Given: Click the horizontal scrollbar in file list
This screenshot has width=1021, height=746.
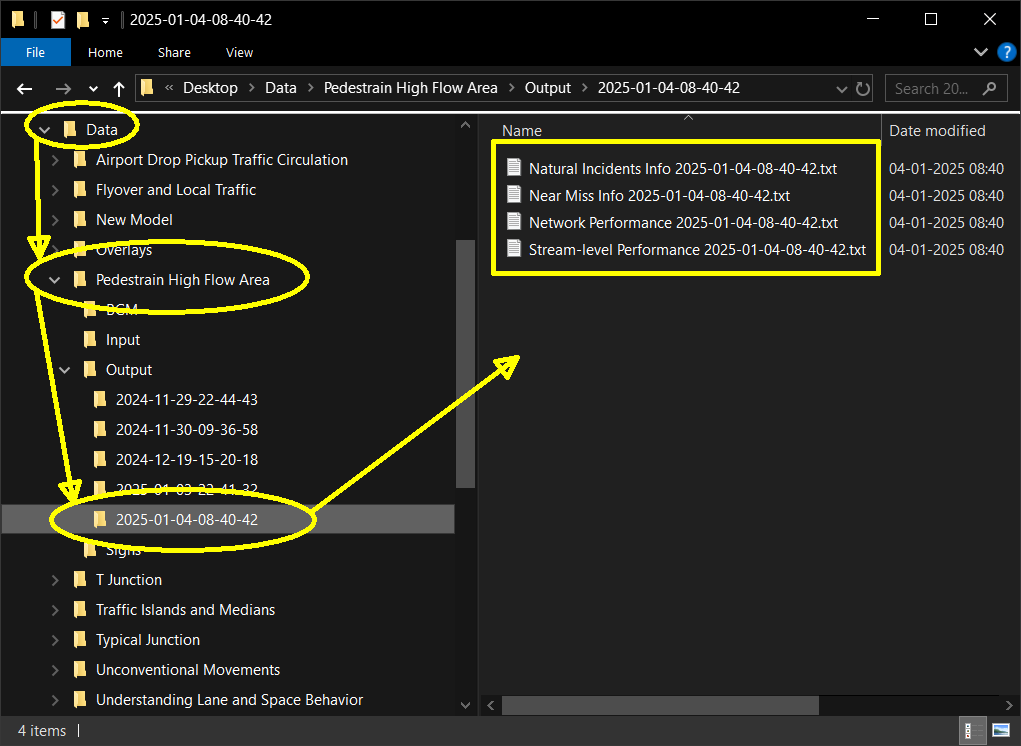Looking at the screenshot, I should point(660,705).
